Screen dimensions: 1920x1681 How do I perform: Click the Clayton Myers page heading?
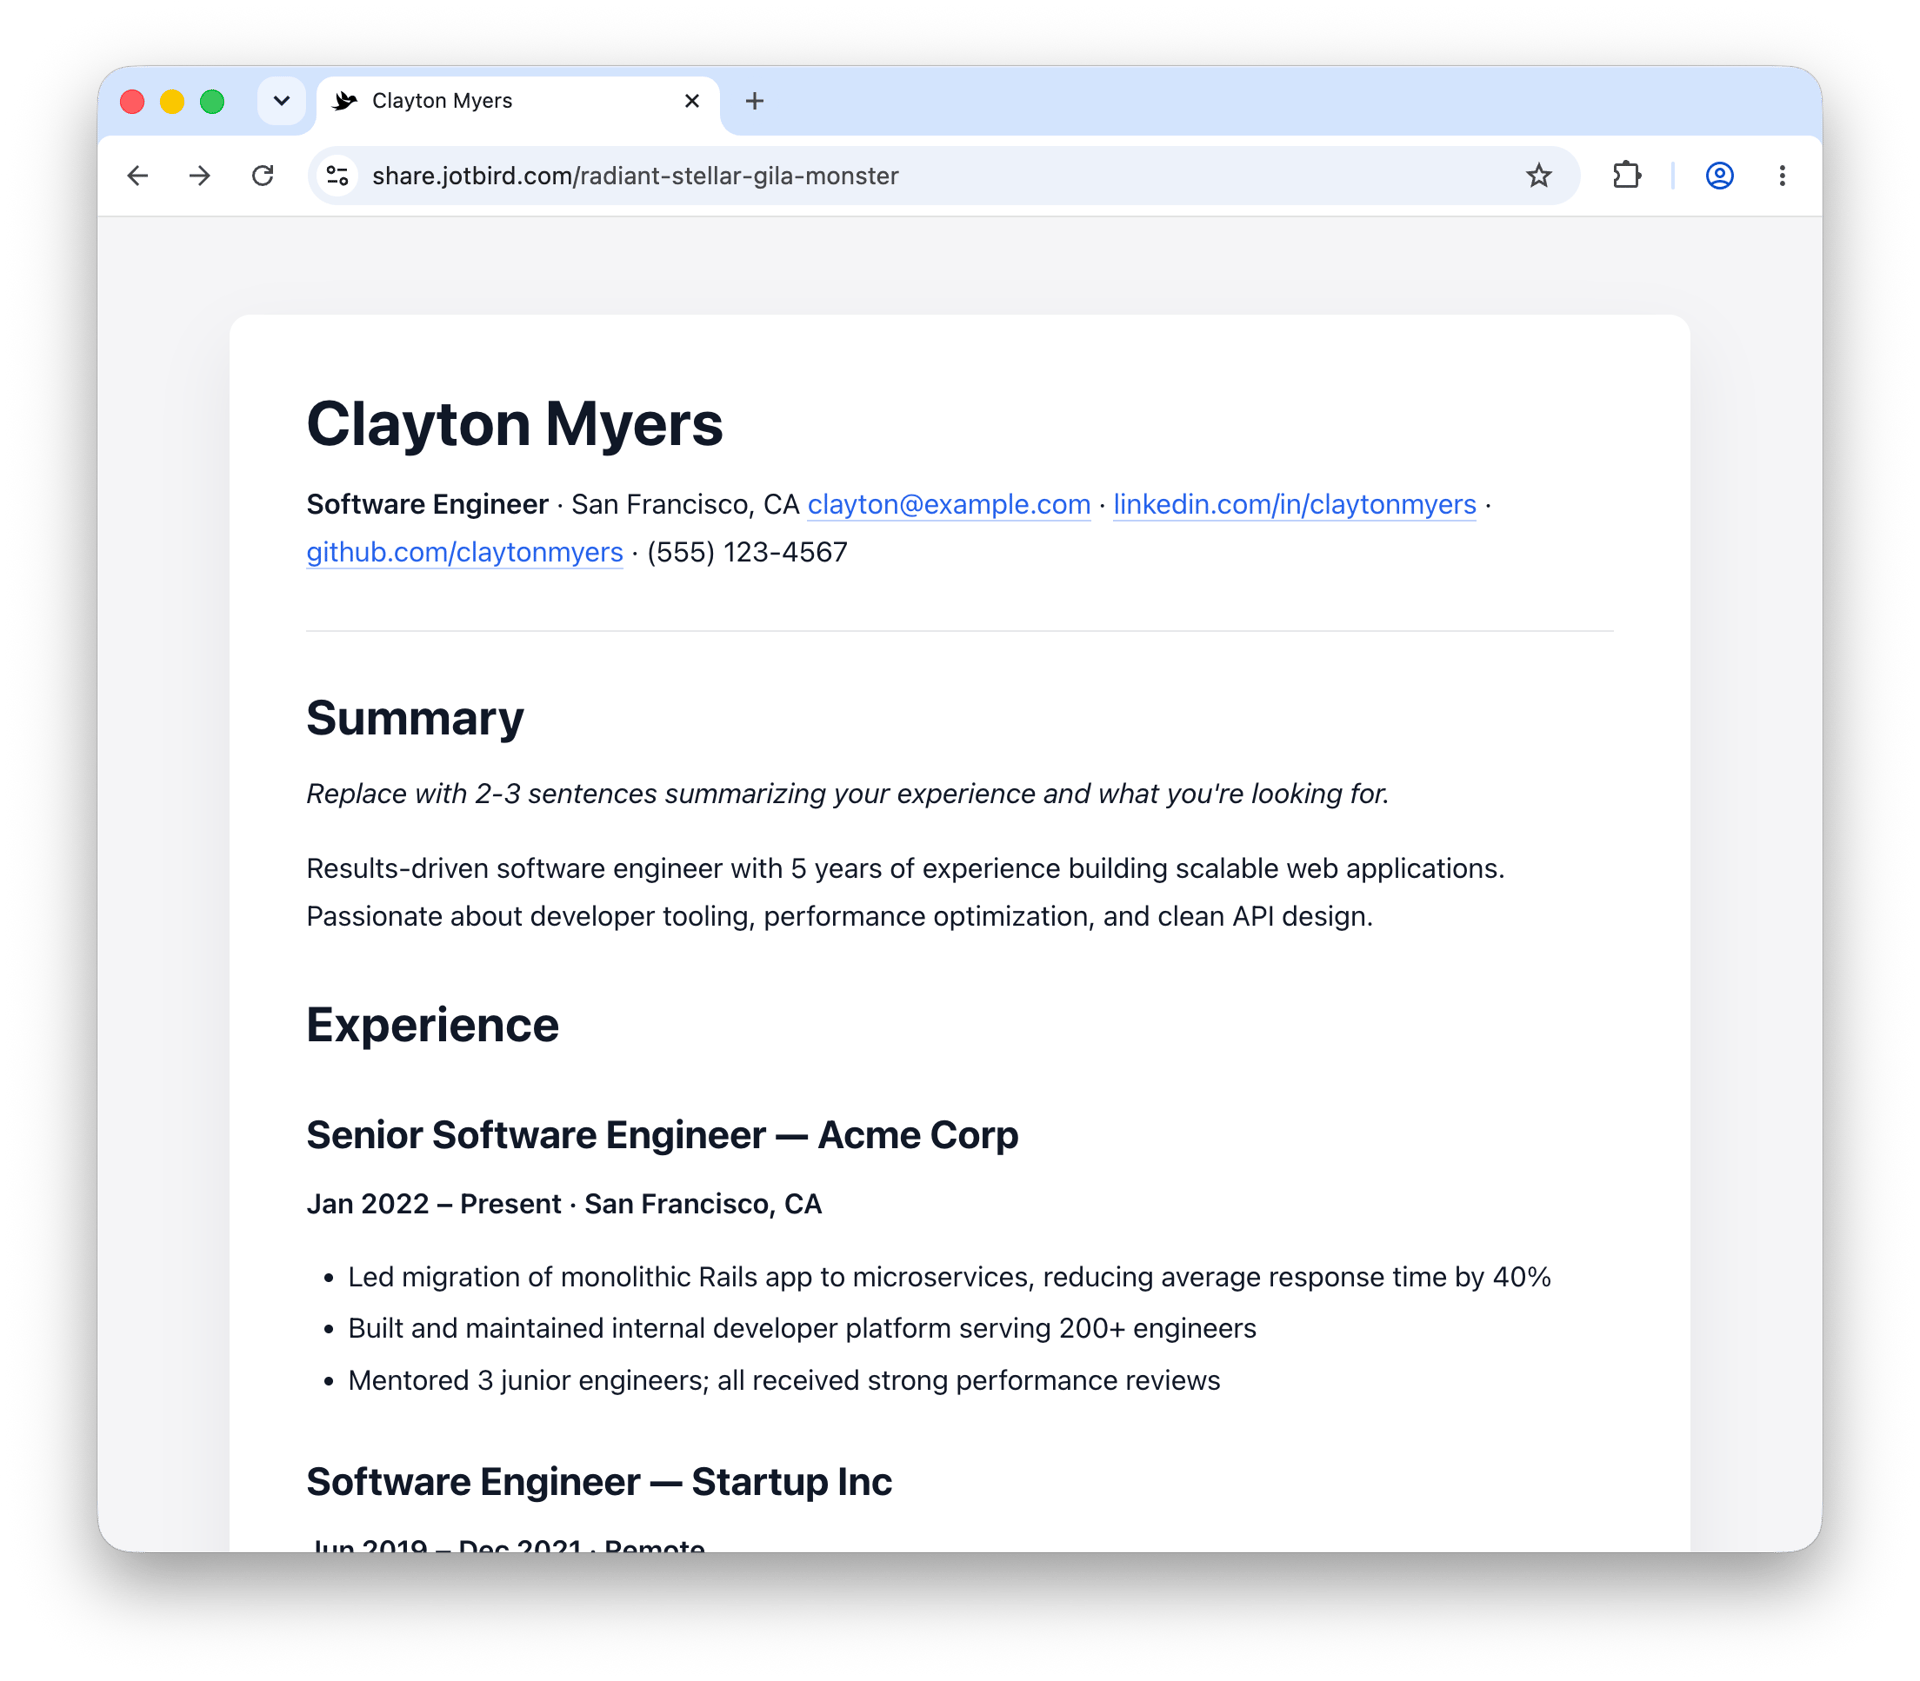[514, 424]
